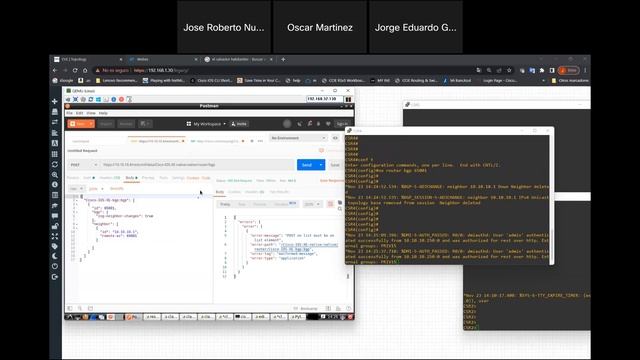
Task: Click the search response magnifier icon
Action: 340,209
